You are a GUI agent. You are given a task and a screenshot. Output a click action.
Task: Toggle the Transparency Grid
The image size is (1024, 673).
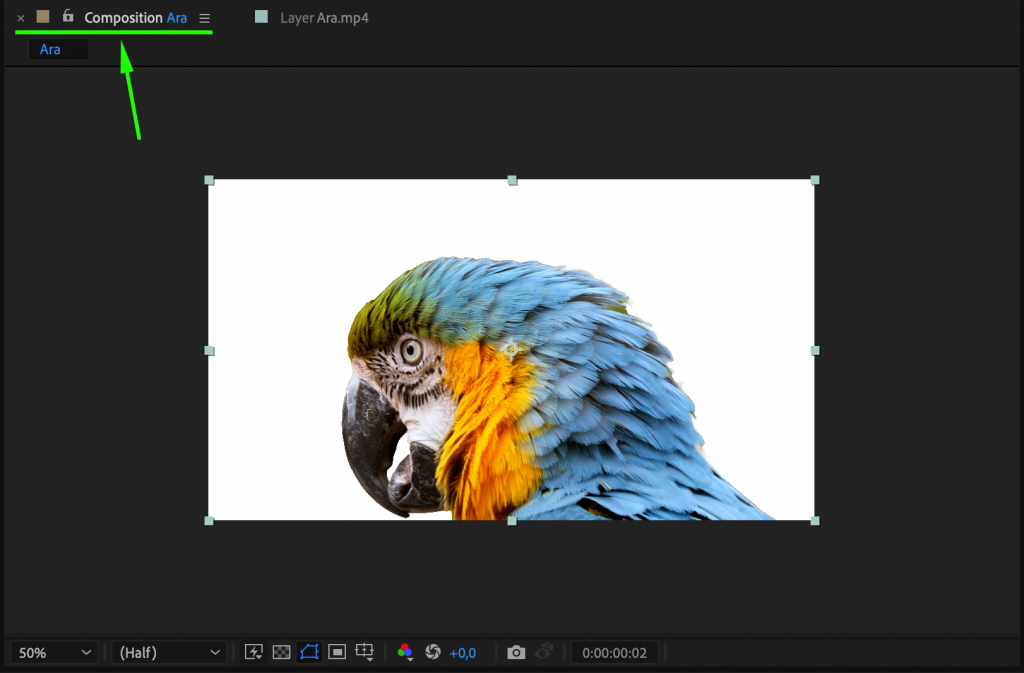click(x=281, y=652)
